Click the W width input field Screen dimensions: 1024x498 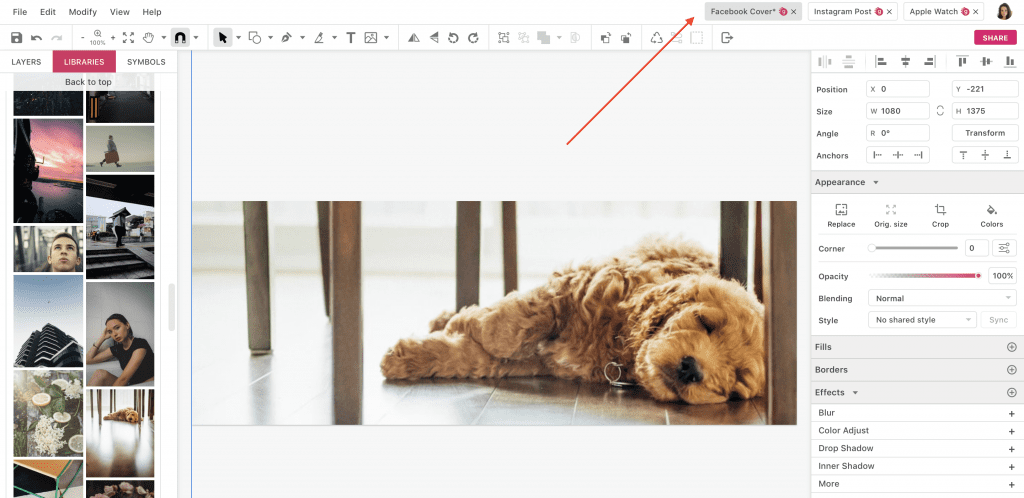click(897, 111)
